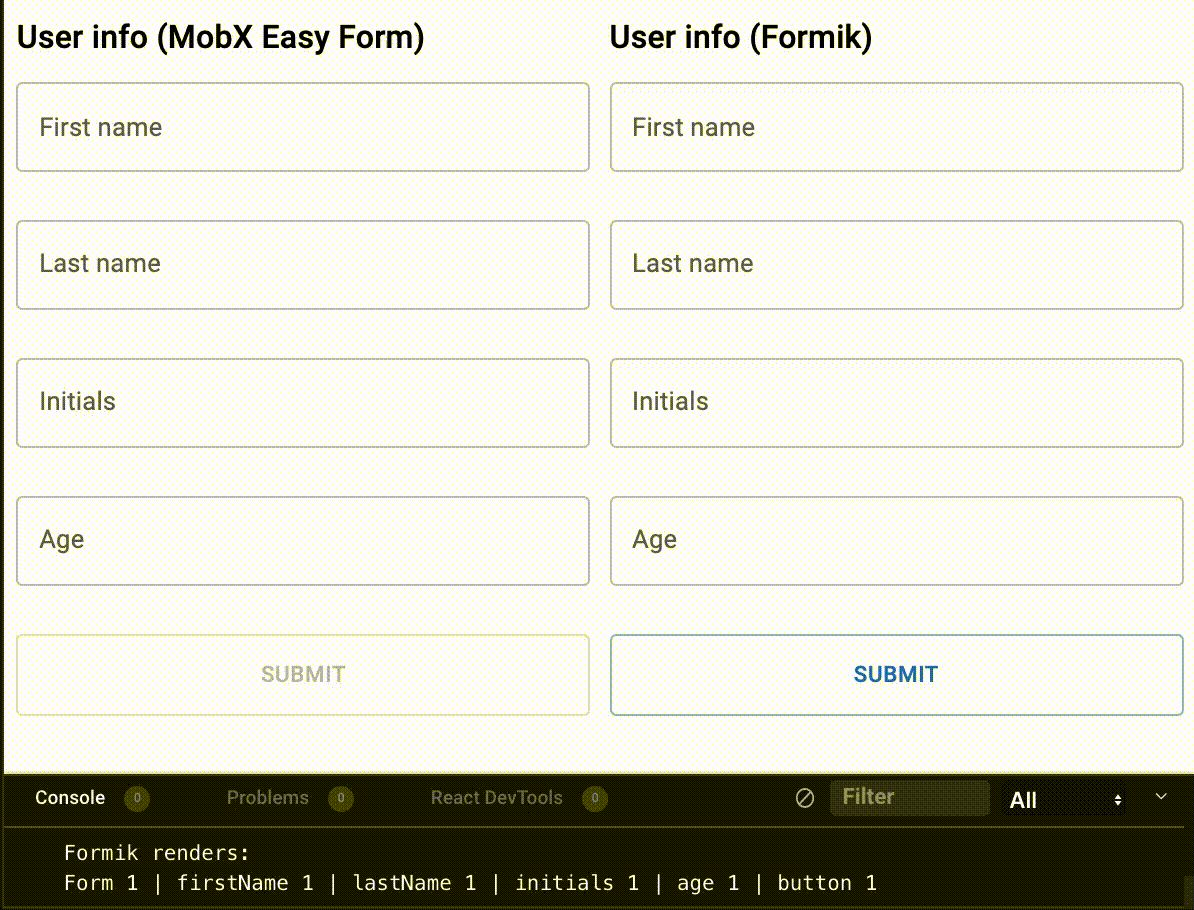Open the All log level dropdown
Image resolution: width=1194 pixels, height=910 pixels.
[1065, 800]
